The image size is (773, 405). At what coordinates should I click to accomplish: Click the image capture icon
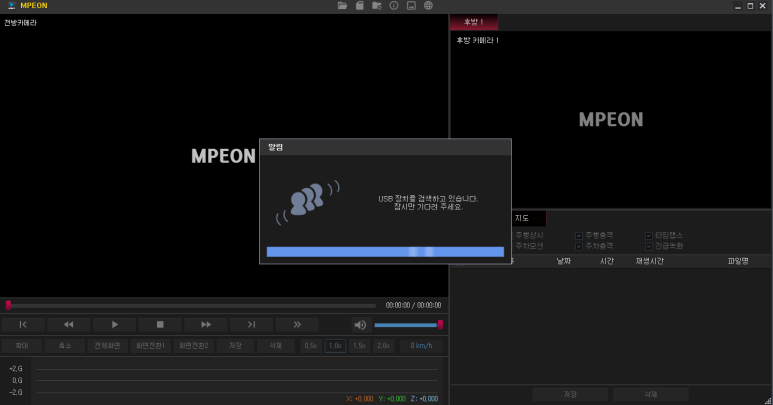(411, 5)
